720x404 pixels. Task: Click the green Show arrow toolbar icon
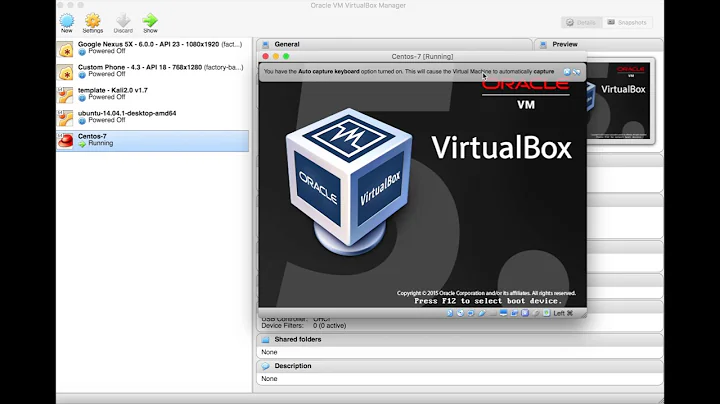tap(150, 23)
